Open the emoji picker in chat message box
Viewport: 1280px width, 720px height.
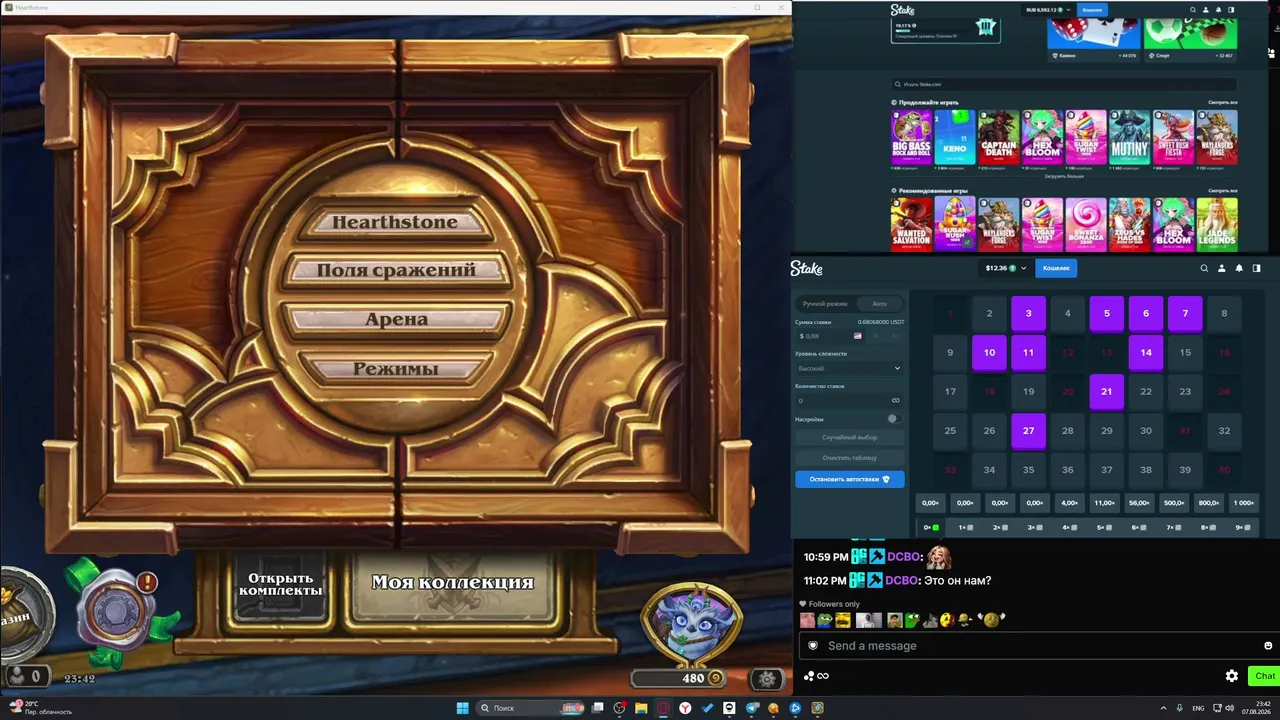(1268, 646)
